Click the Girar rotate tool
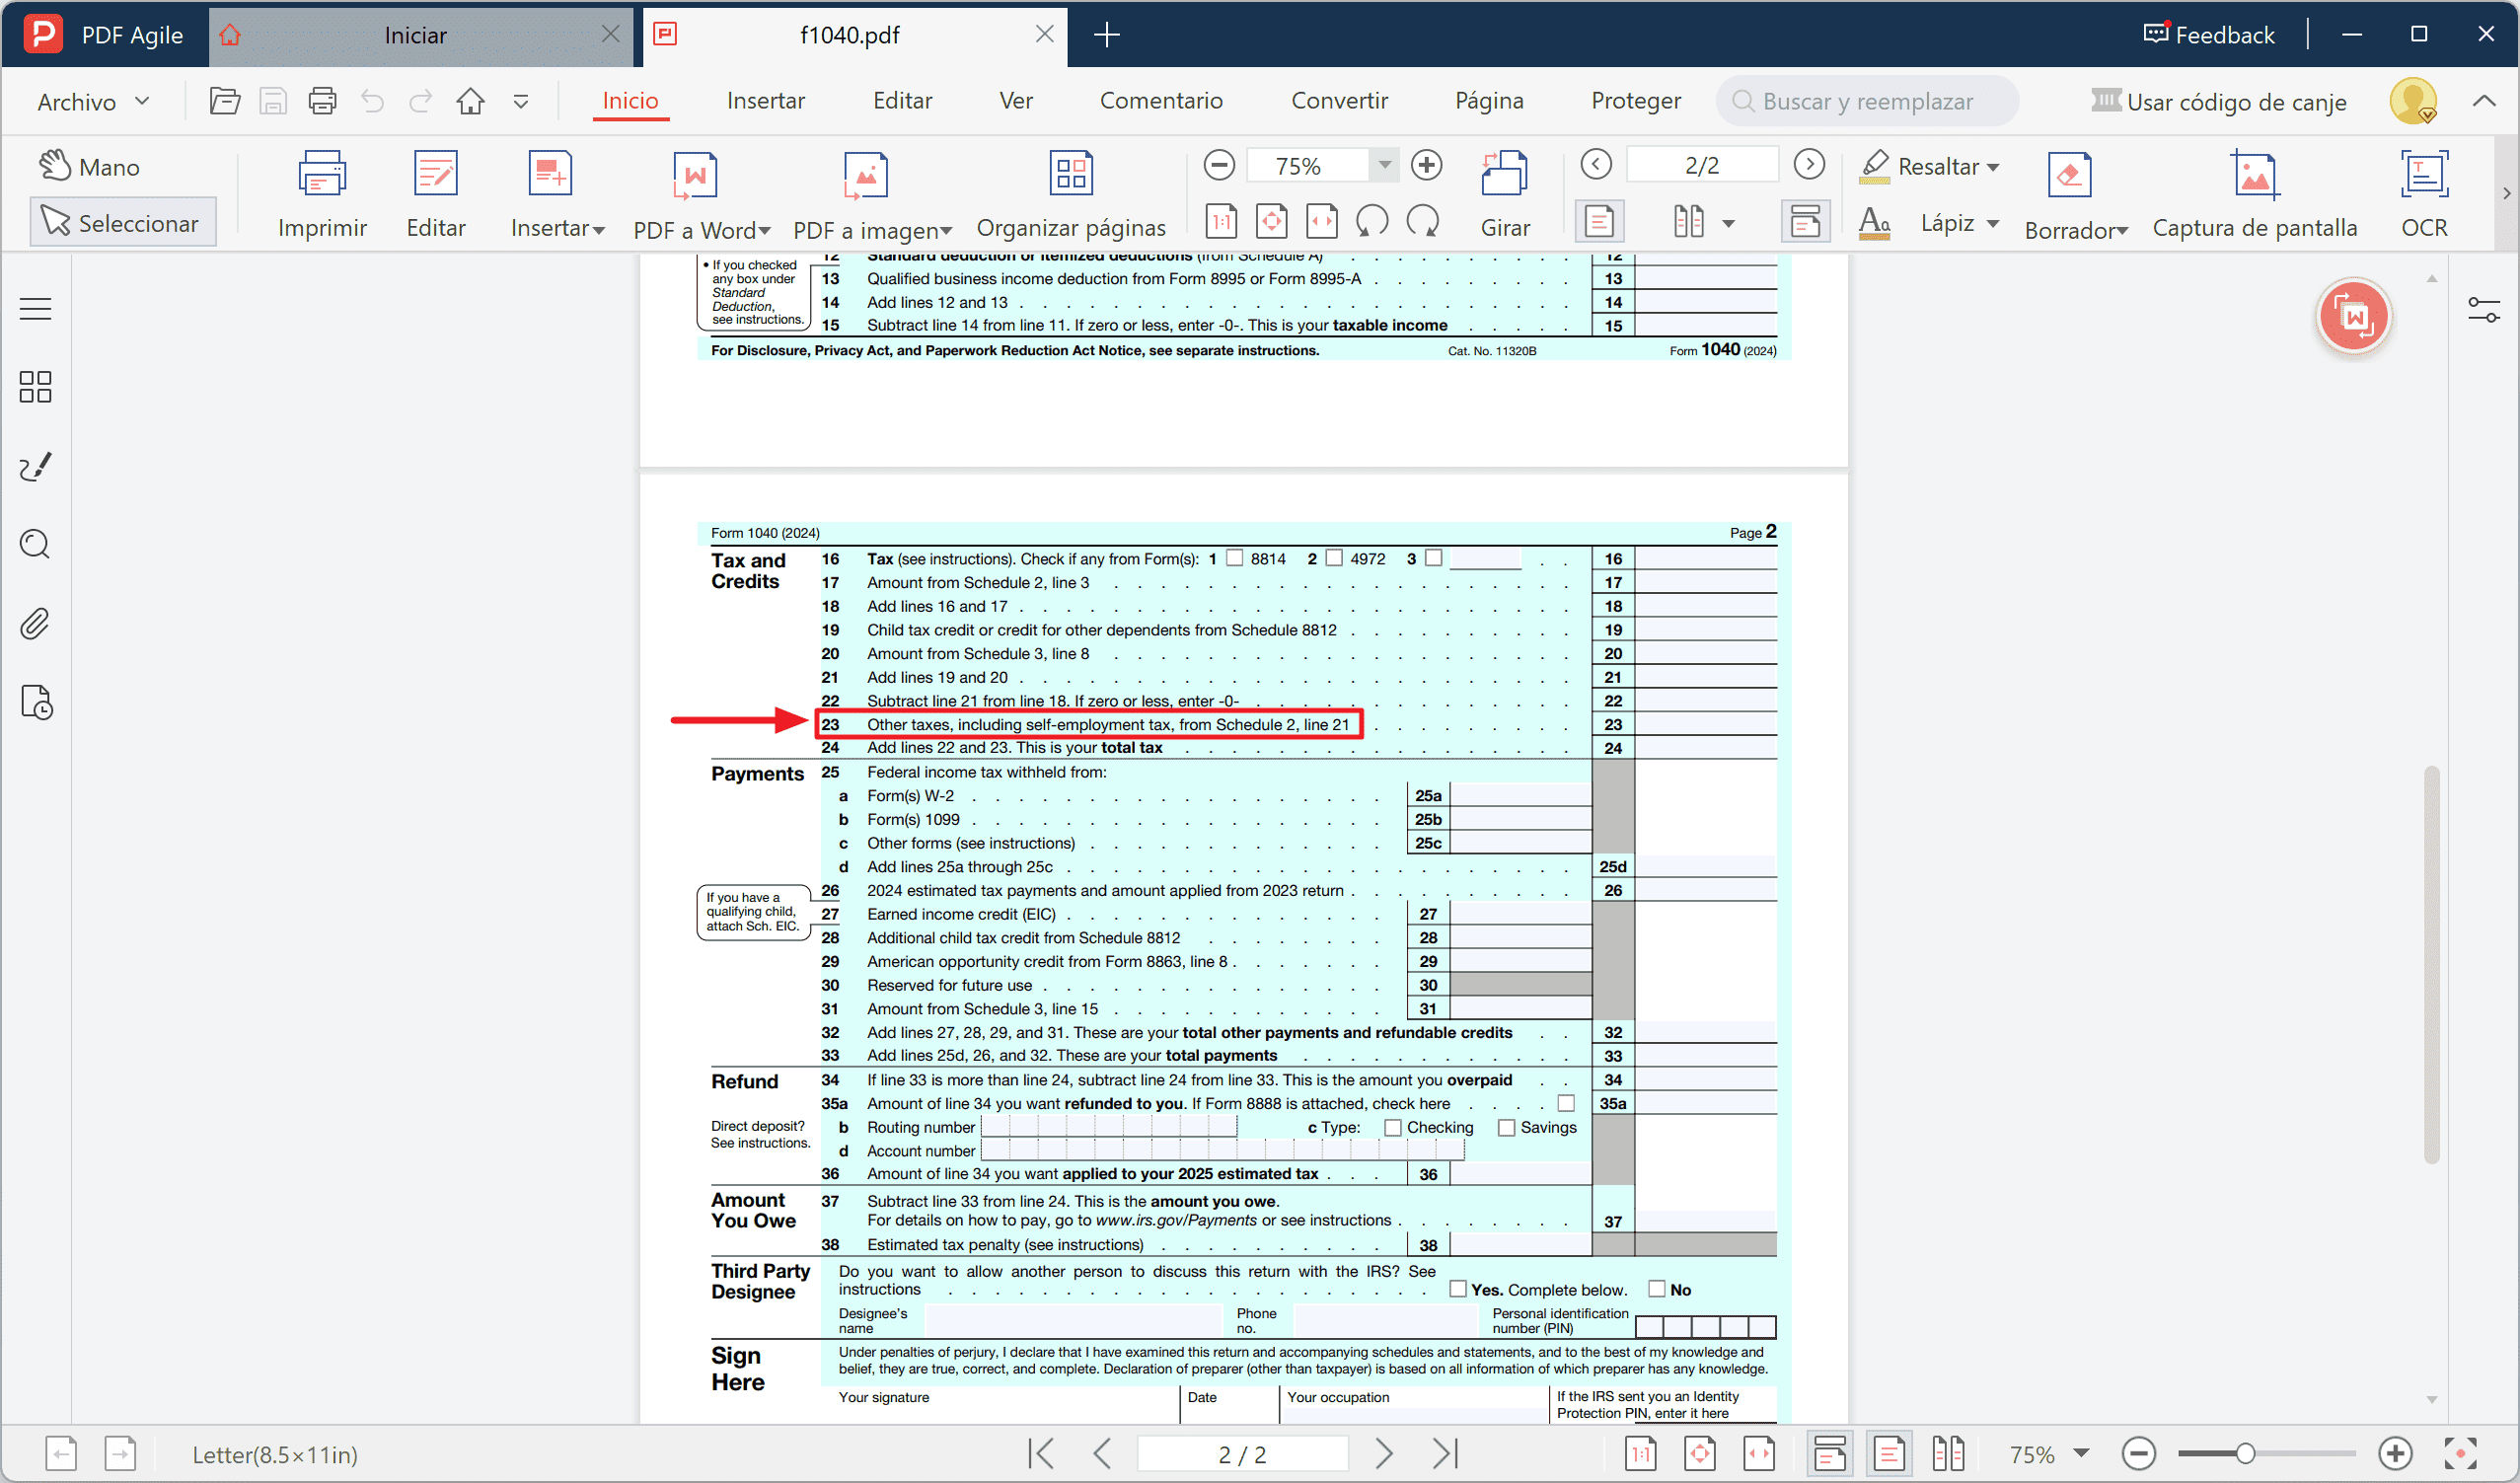 [x=1505, y=196]
